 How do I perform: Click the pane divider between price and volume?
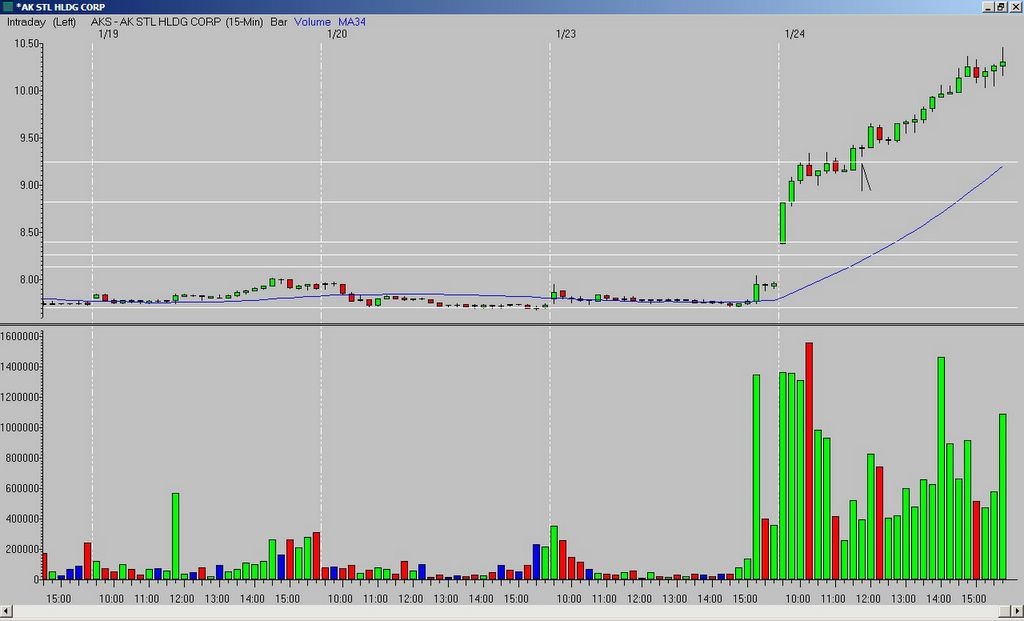512,324
